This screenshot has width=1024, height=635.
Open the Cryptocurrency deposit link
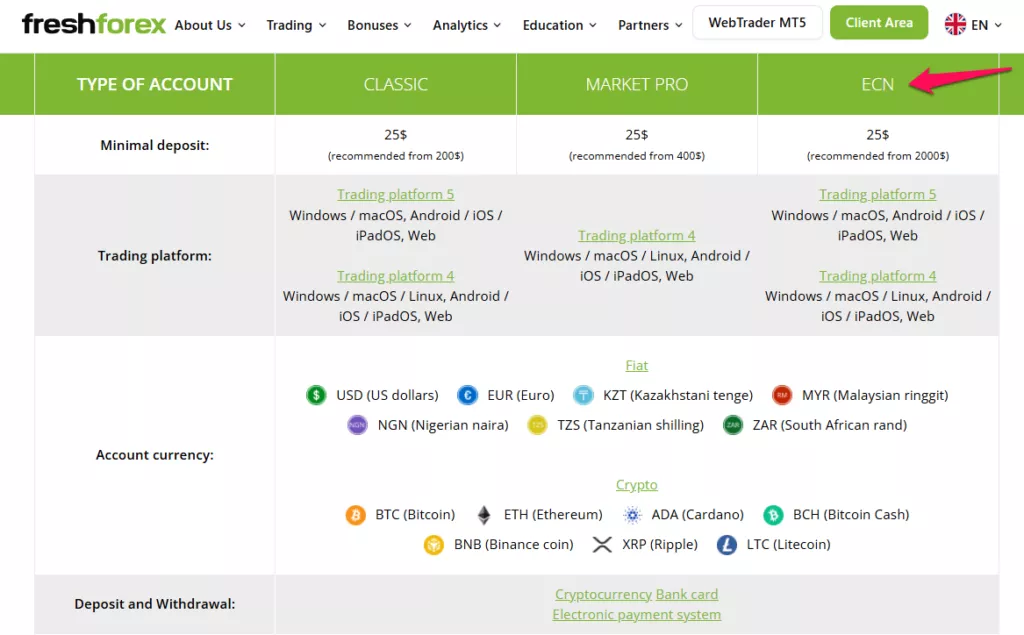point(603,594)
